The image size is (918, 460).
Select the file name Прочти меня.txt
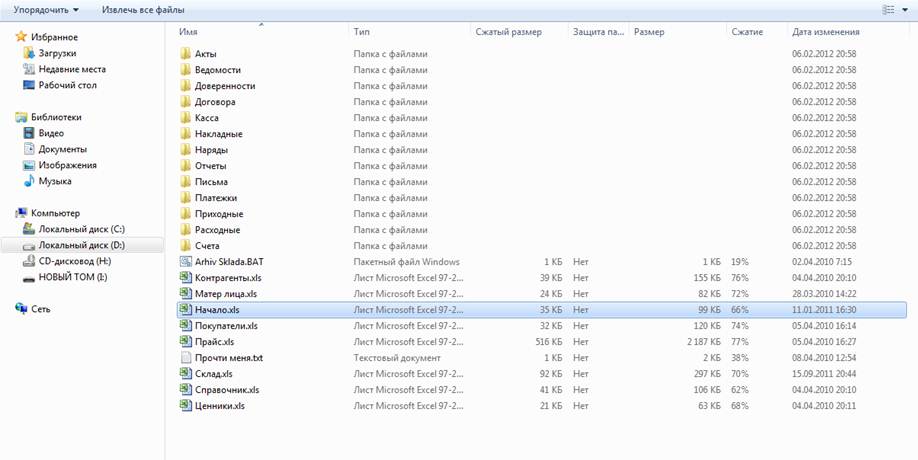(229, 358)
